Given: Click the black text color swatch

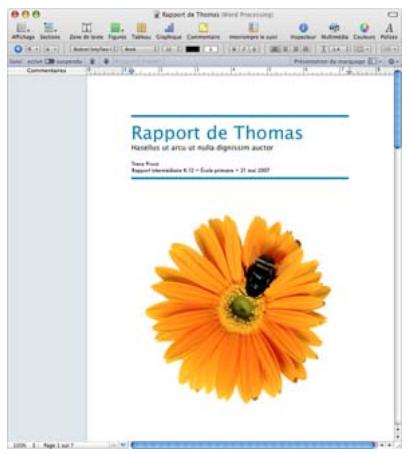Looking at the screenshot, I should click(192, 49).
